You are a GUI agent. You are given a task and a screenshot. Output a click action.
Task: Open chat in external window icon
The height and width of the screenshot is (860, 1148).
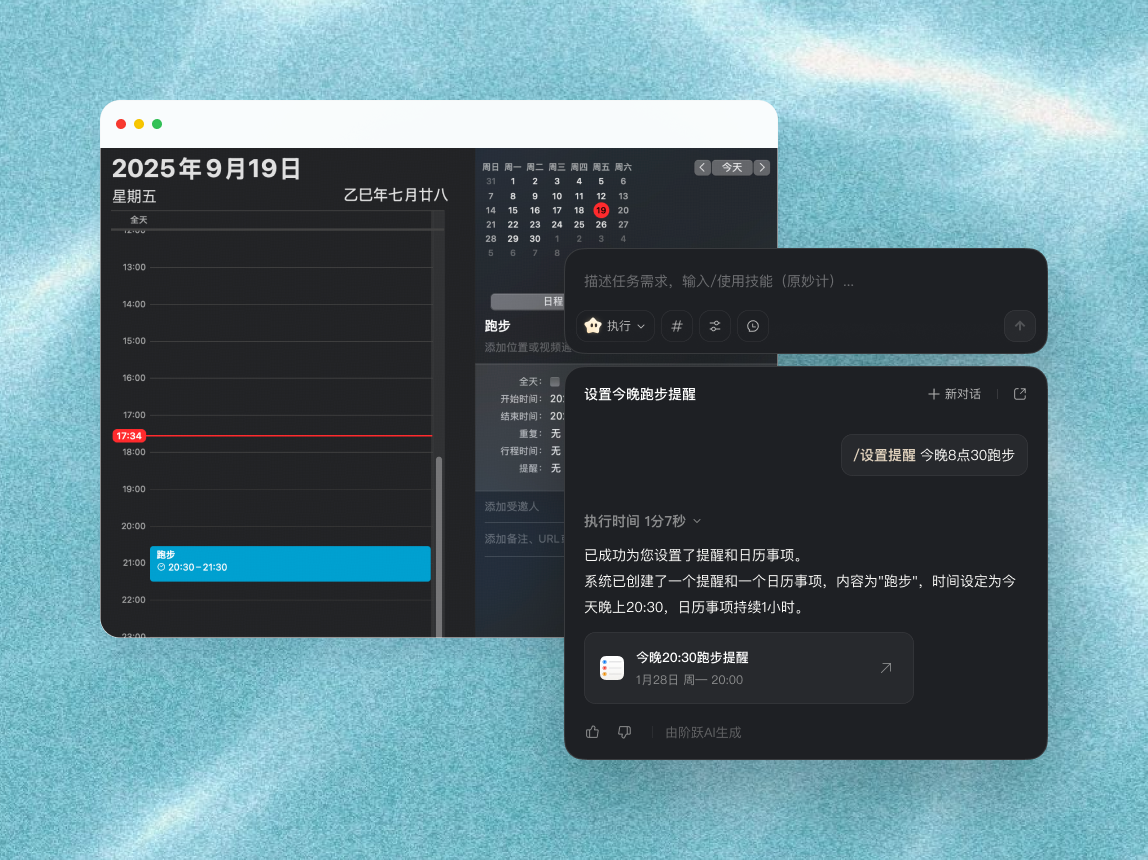point(1019,394)
